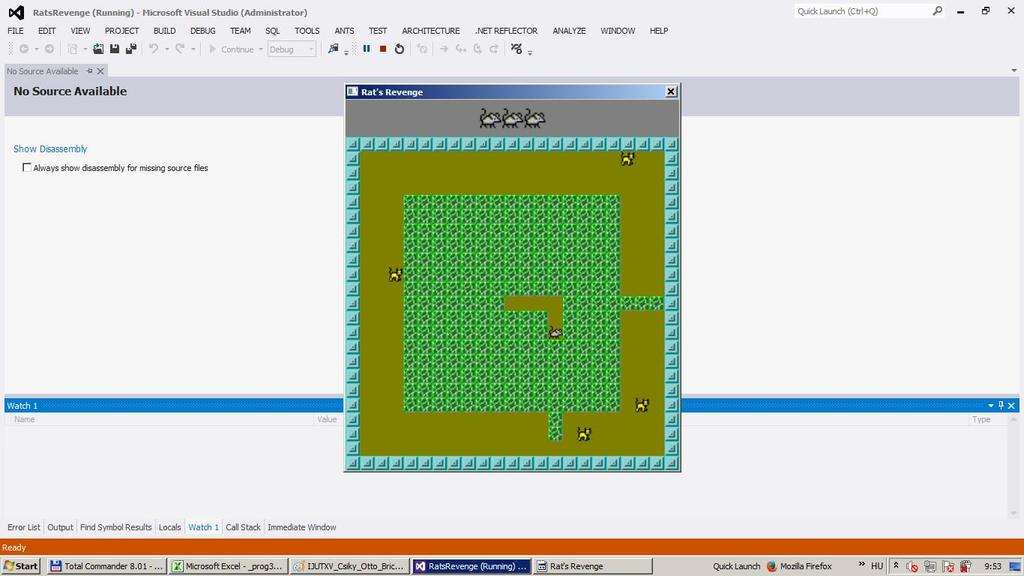
Task: Expand the Redo history dropdown arrow
Action: click(193, 49)
